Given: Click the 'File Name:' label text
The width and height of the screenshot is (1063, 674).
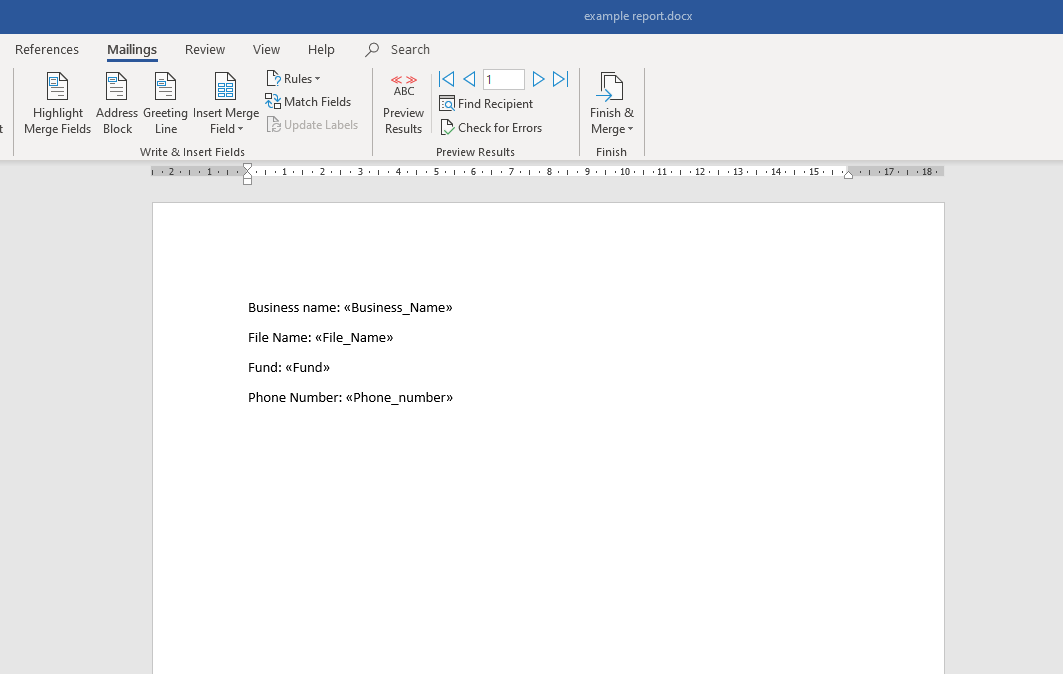Looking at the screenshot, I should (x=280, y=338).
